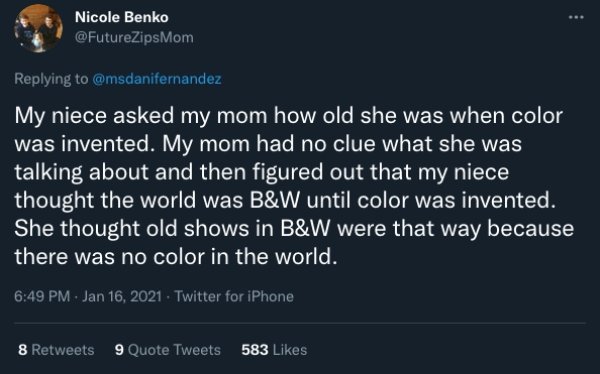This screenshot has height=374, width=600.
Task: Click the Jan 16, 2021 date
Action: [x=122, y=296]
